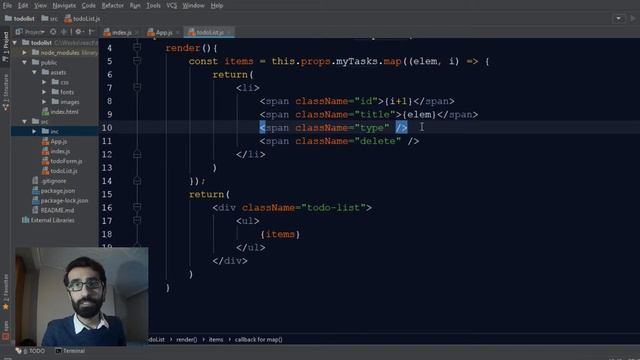
Task: Open the Navigate menu
Action: [64, 6]
